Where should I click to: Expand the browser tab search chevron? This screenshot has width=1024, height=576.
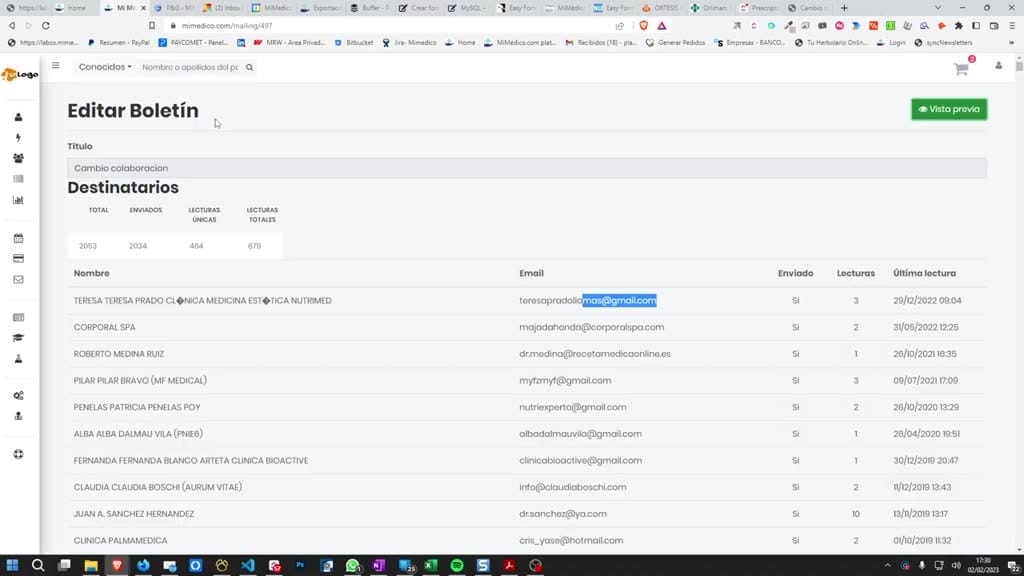(x=938, y=8)
